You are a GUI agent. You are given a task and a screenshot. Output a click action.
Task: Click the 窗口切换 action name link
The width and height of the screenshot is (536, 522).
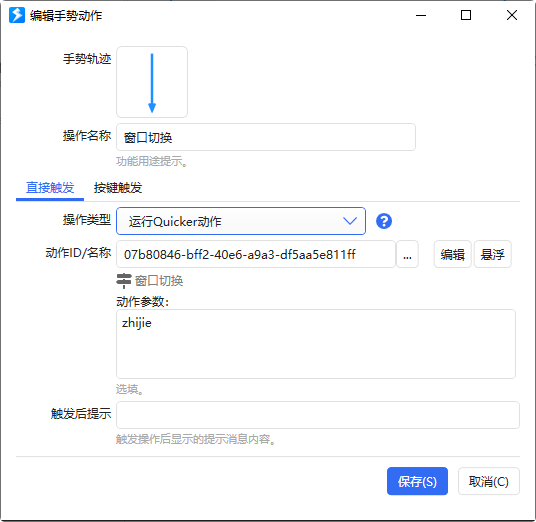[x=159, y=281]
